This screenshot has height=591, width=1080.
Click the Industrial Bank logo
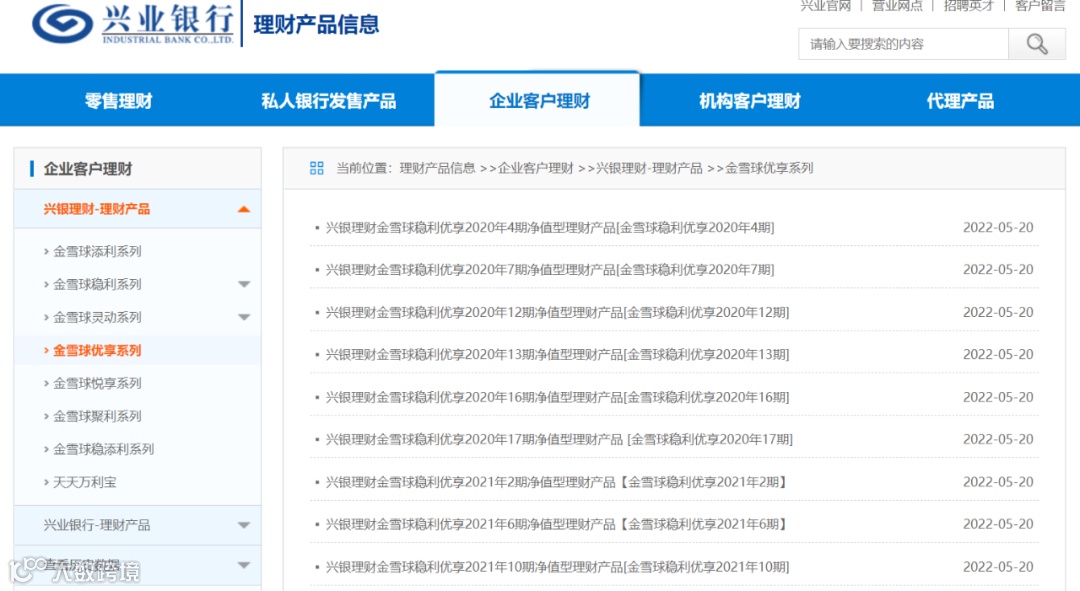pyautogui.click(x=133, y=24)
